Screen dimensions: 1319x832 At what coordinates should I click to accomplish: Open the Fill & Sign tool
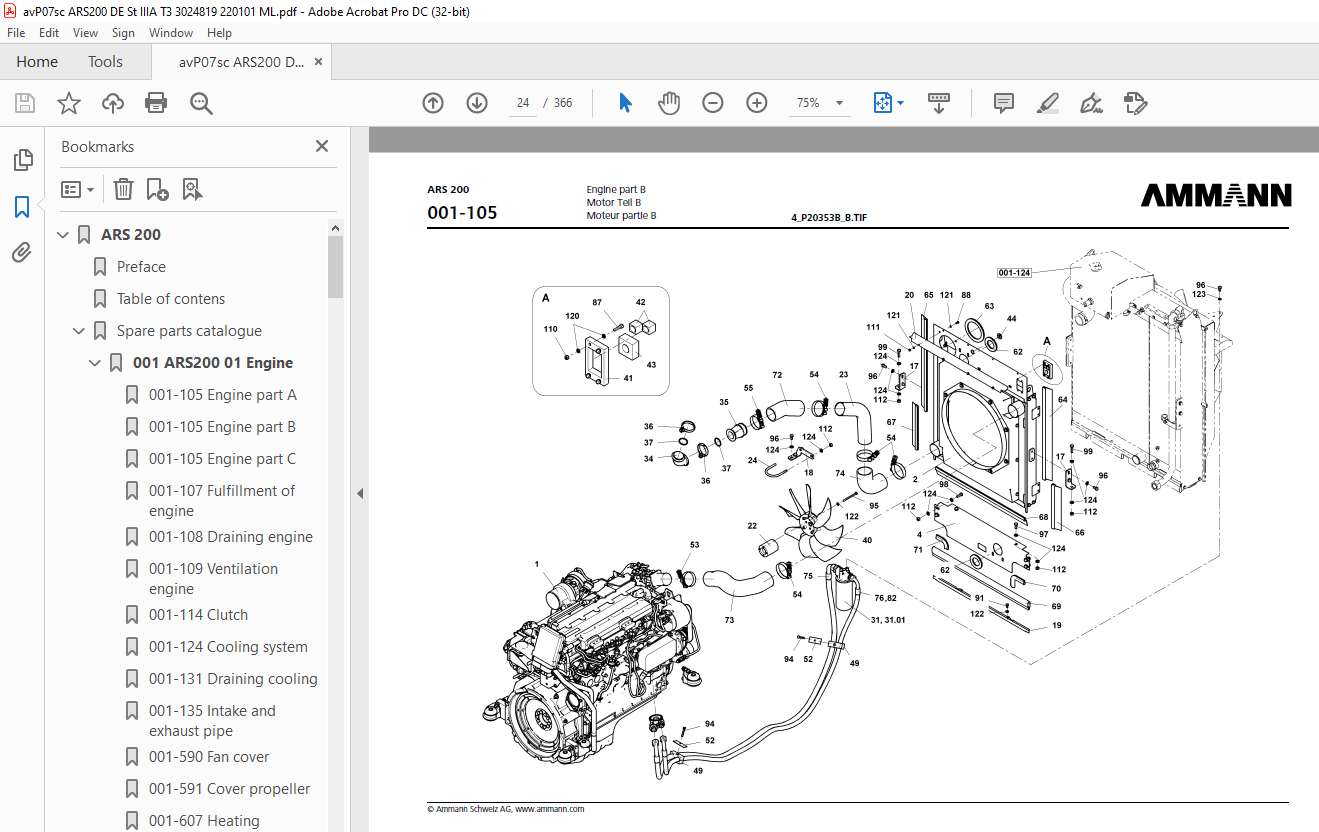coord(1091,103)
